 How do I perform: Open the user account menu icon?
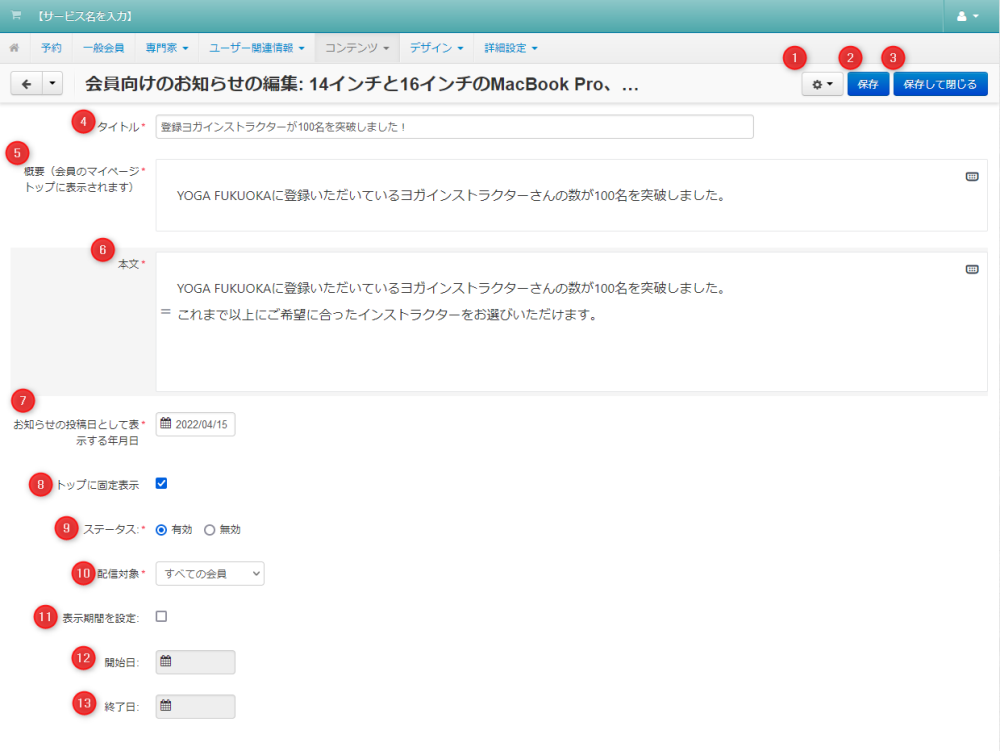967,16
